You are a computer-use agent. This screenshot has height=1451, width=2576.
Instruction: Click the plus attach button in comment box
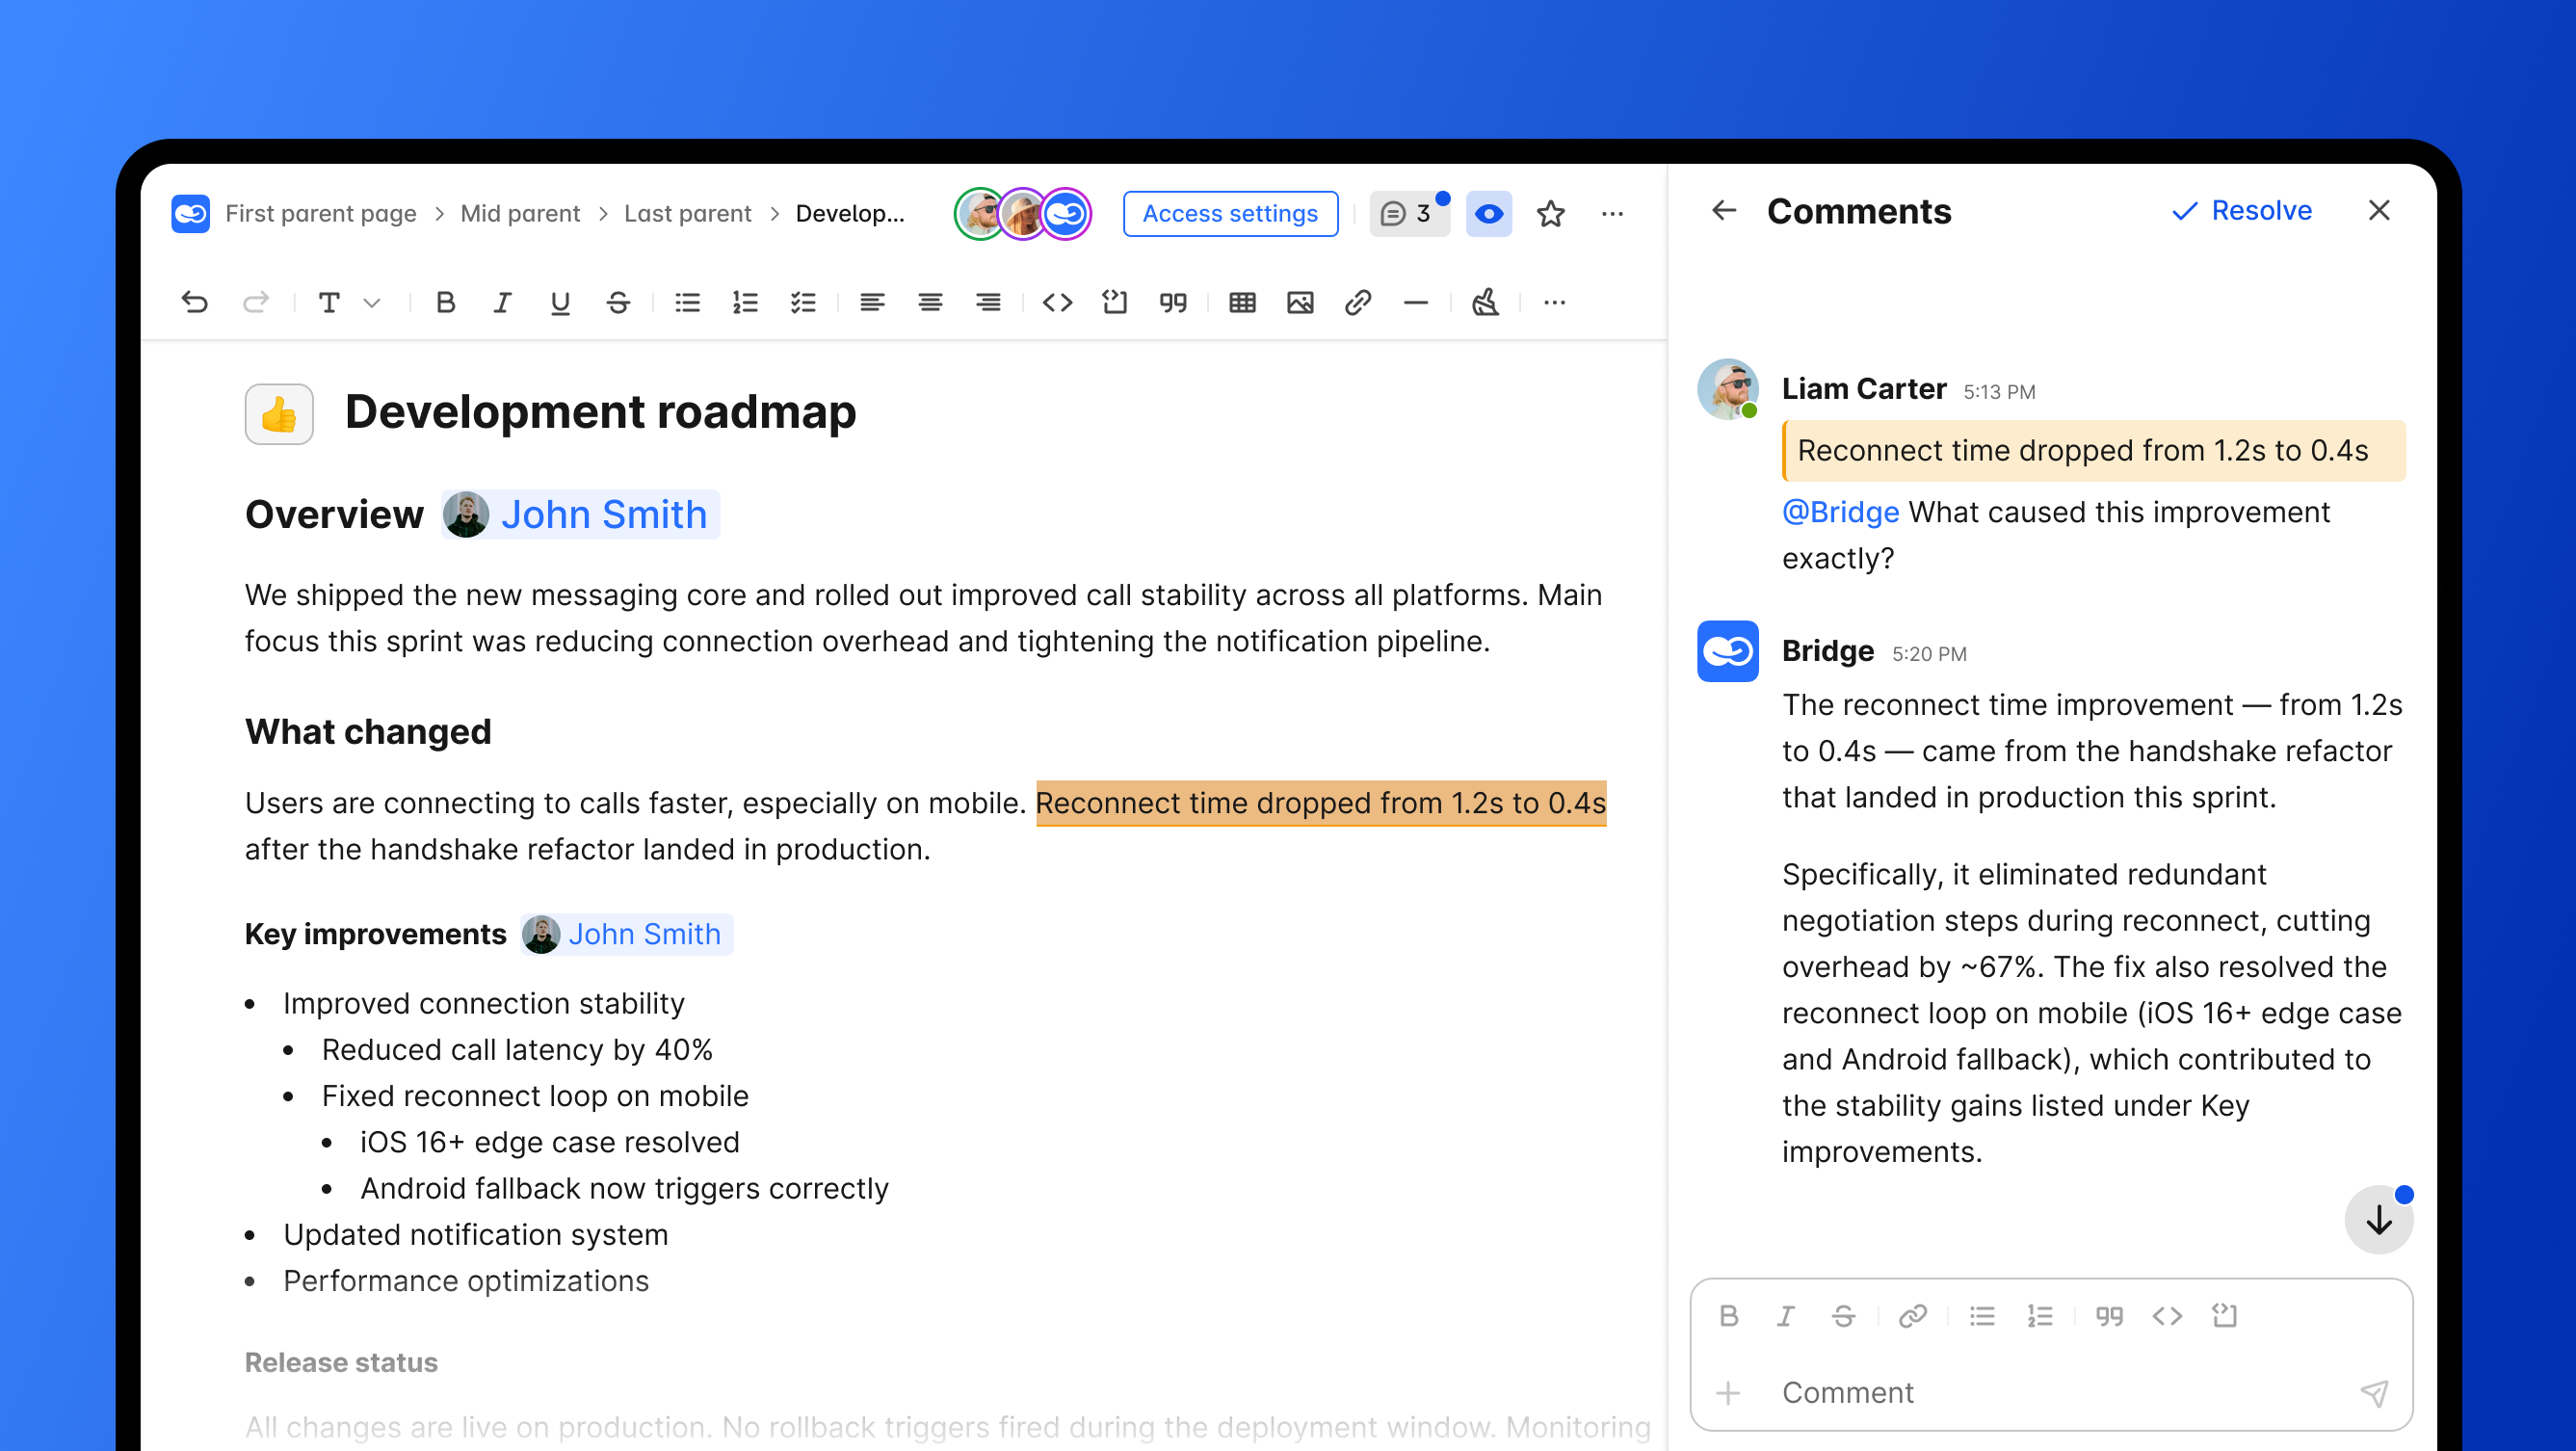[x=1728, y=1392]
